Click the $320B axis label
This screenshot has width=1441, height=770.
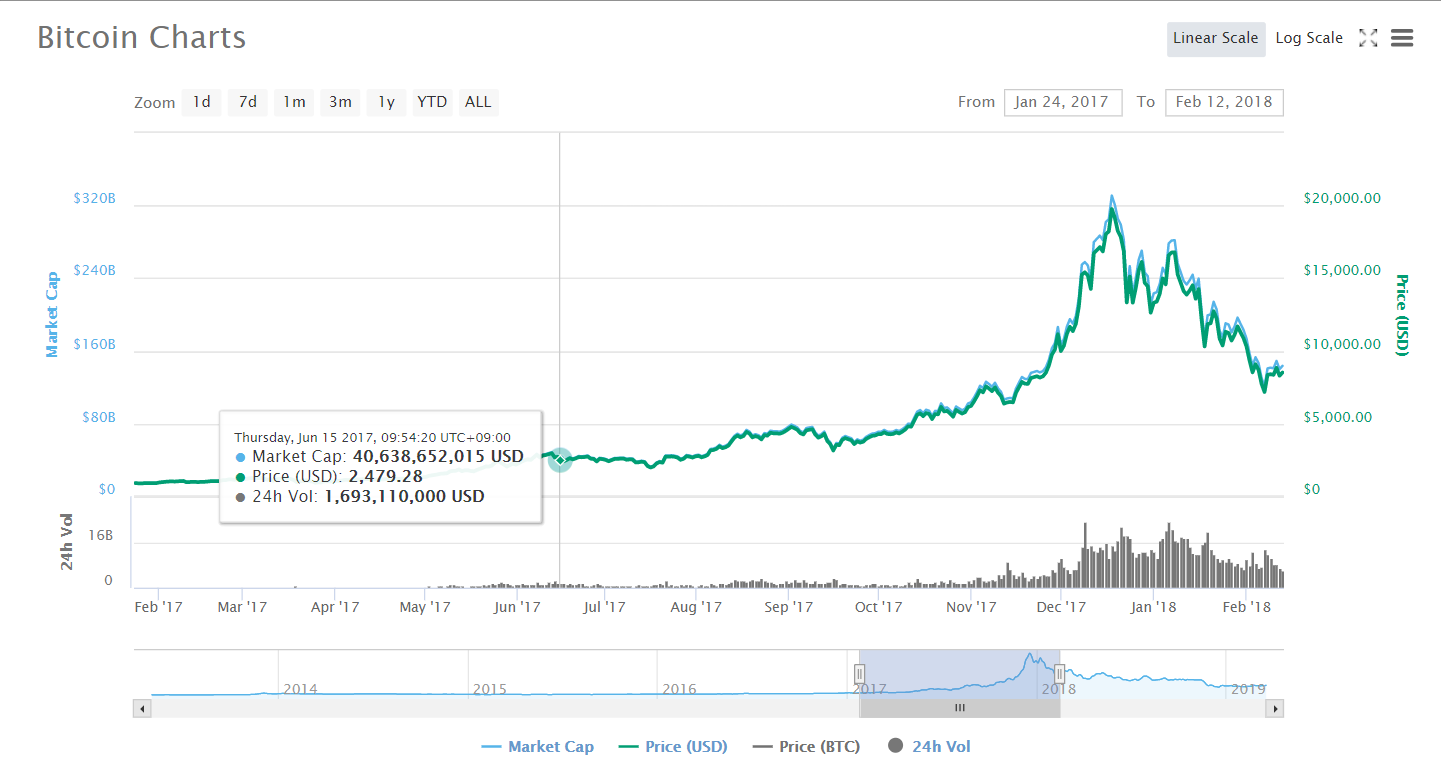point(95,199)
